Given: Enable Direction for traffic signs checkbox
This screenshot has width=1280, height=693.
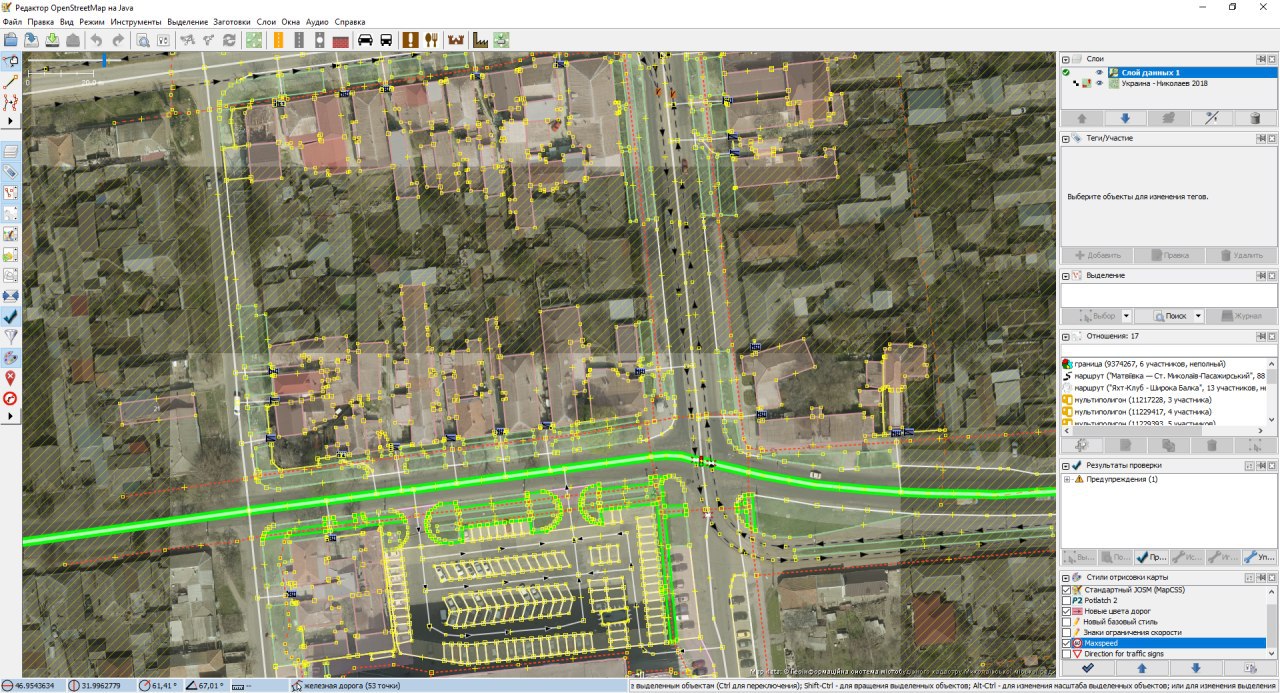Looking at the screenshot, I should coord(1066,653).
